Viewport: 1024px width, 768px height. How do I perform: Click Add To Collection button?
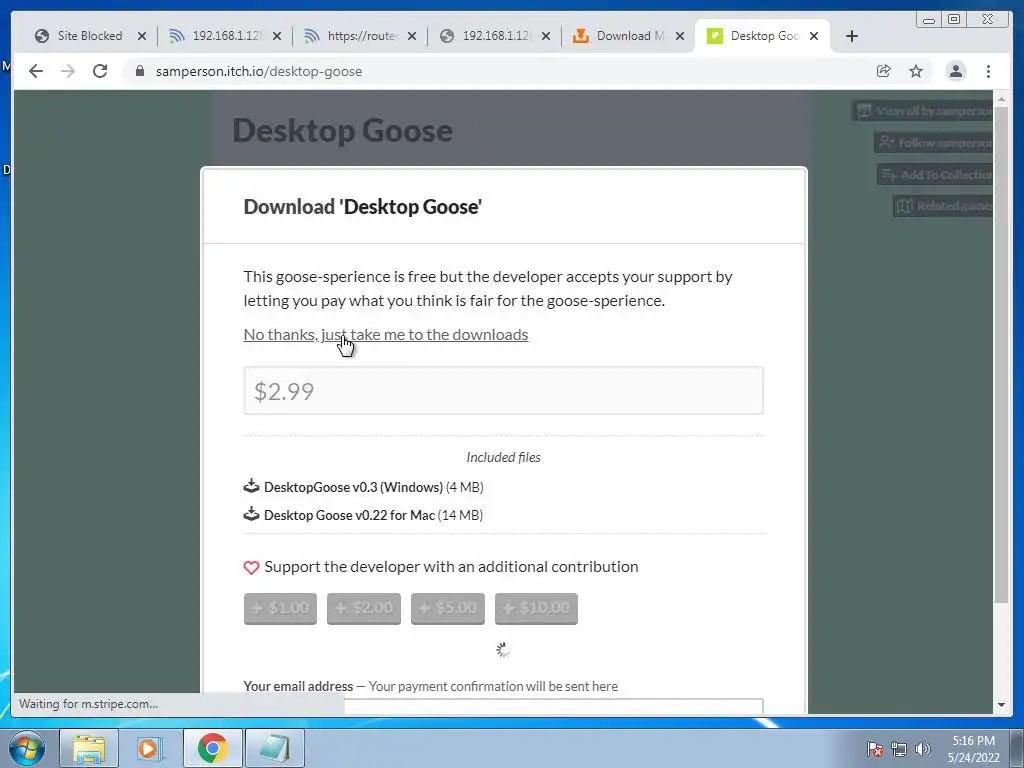[x=935, y=174]
